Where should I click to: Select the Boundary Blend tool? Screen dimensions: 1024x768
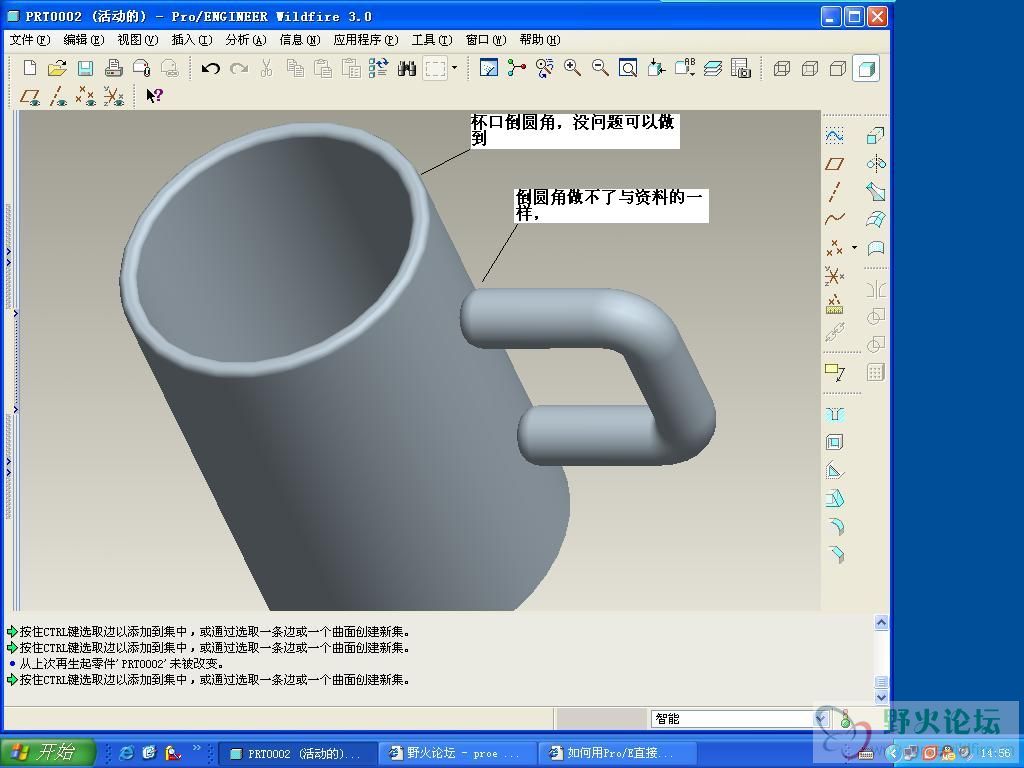(876, 219)
